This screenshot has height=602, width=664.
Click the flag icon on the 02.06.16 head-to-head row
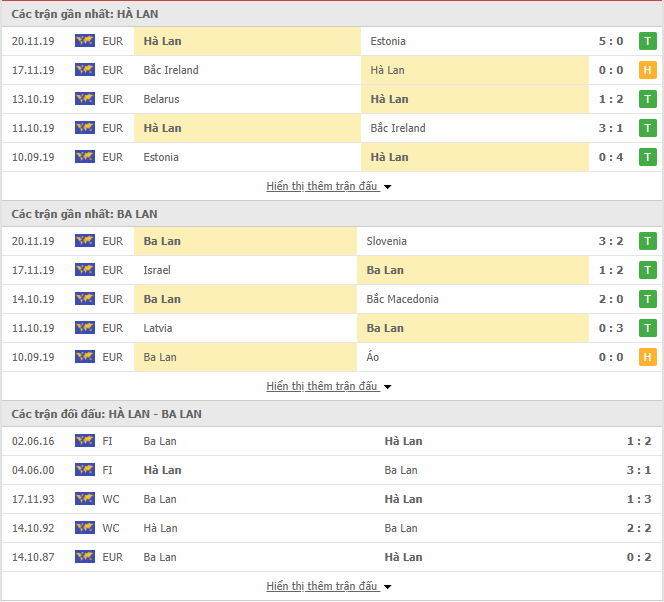84,441
